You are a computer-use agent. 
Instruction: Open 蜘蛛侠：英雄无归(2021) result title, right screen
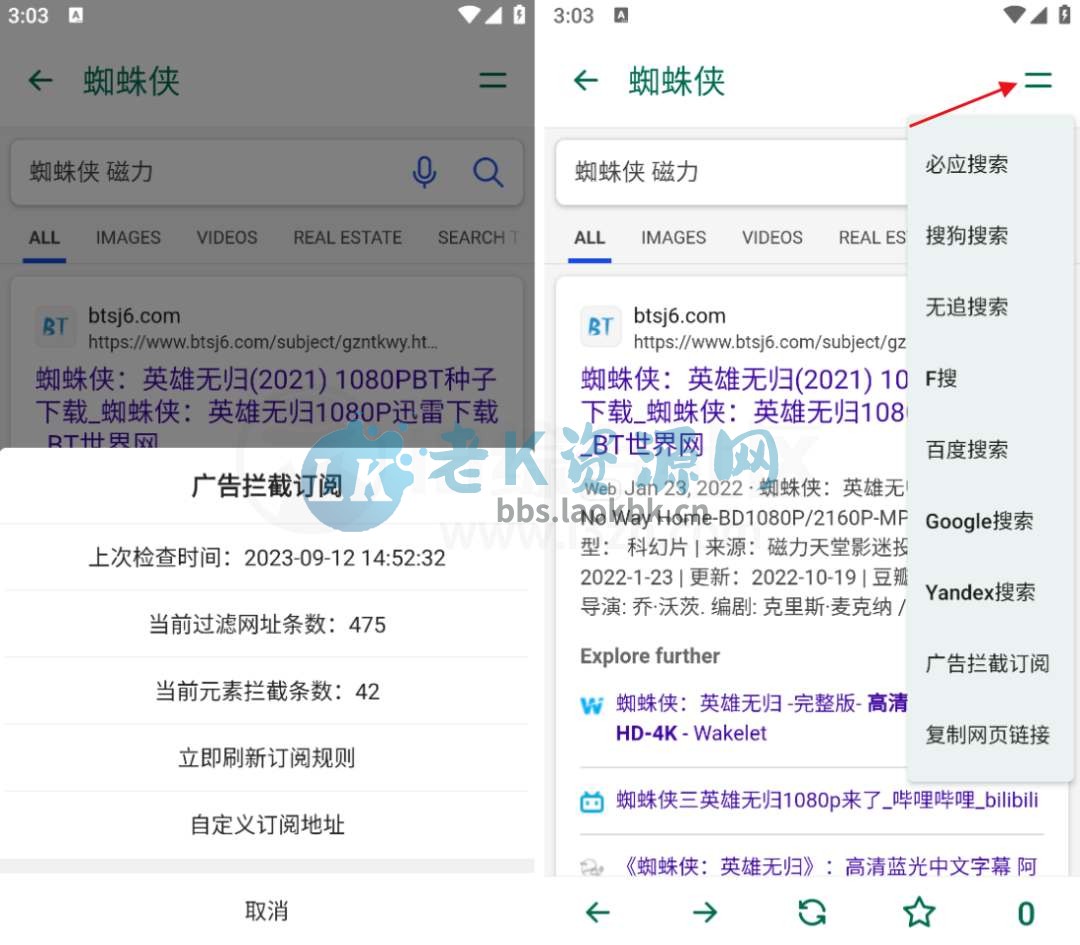click(x=744, y=412)
